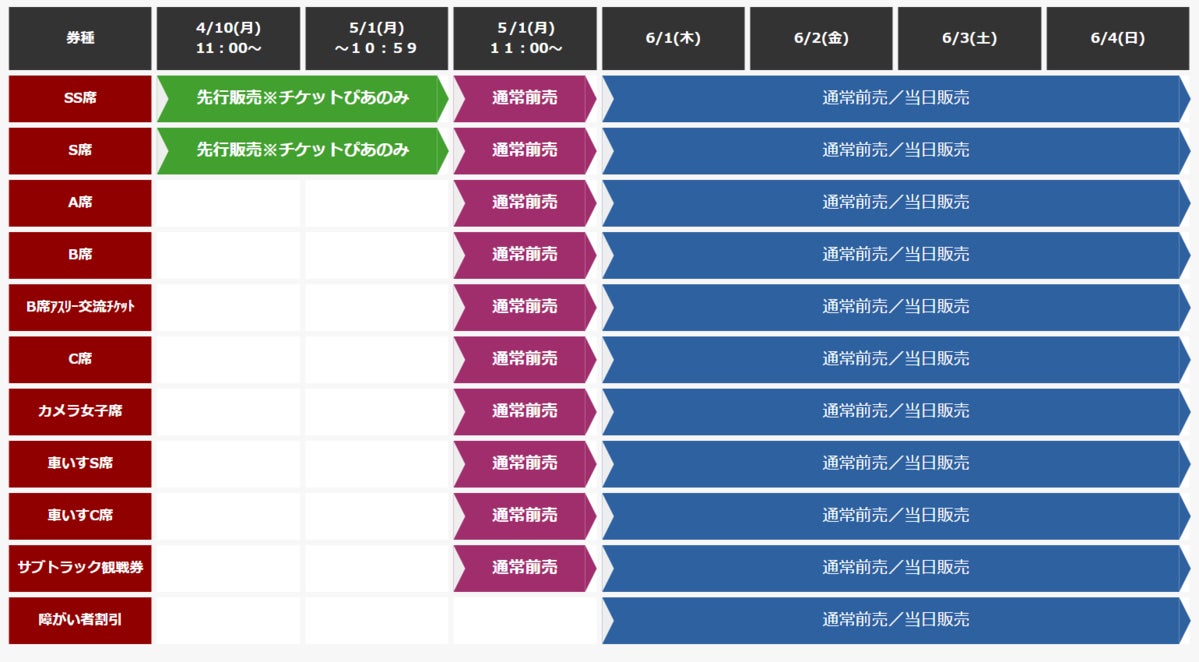Click the S席 row label
This screenshot has height=662, width=1199.
(80, 150)
